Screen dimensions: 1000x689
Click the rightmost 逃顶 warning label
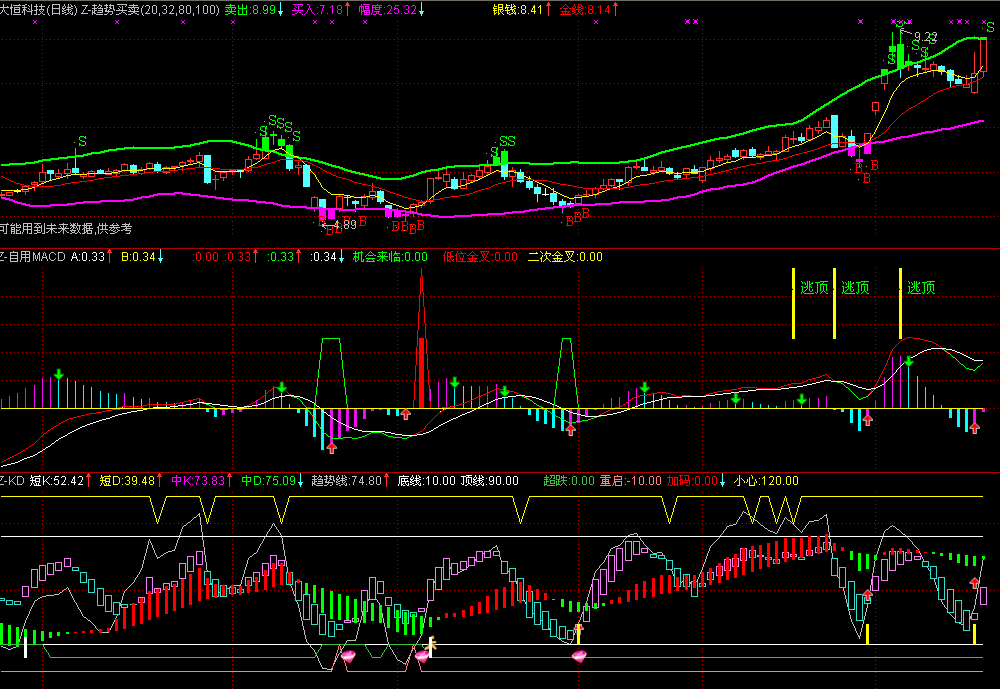(921, 288)
